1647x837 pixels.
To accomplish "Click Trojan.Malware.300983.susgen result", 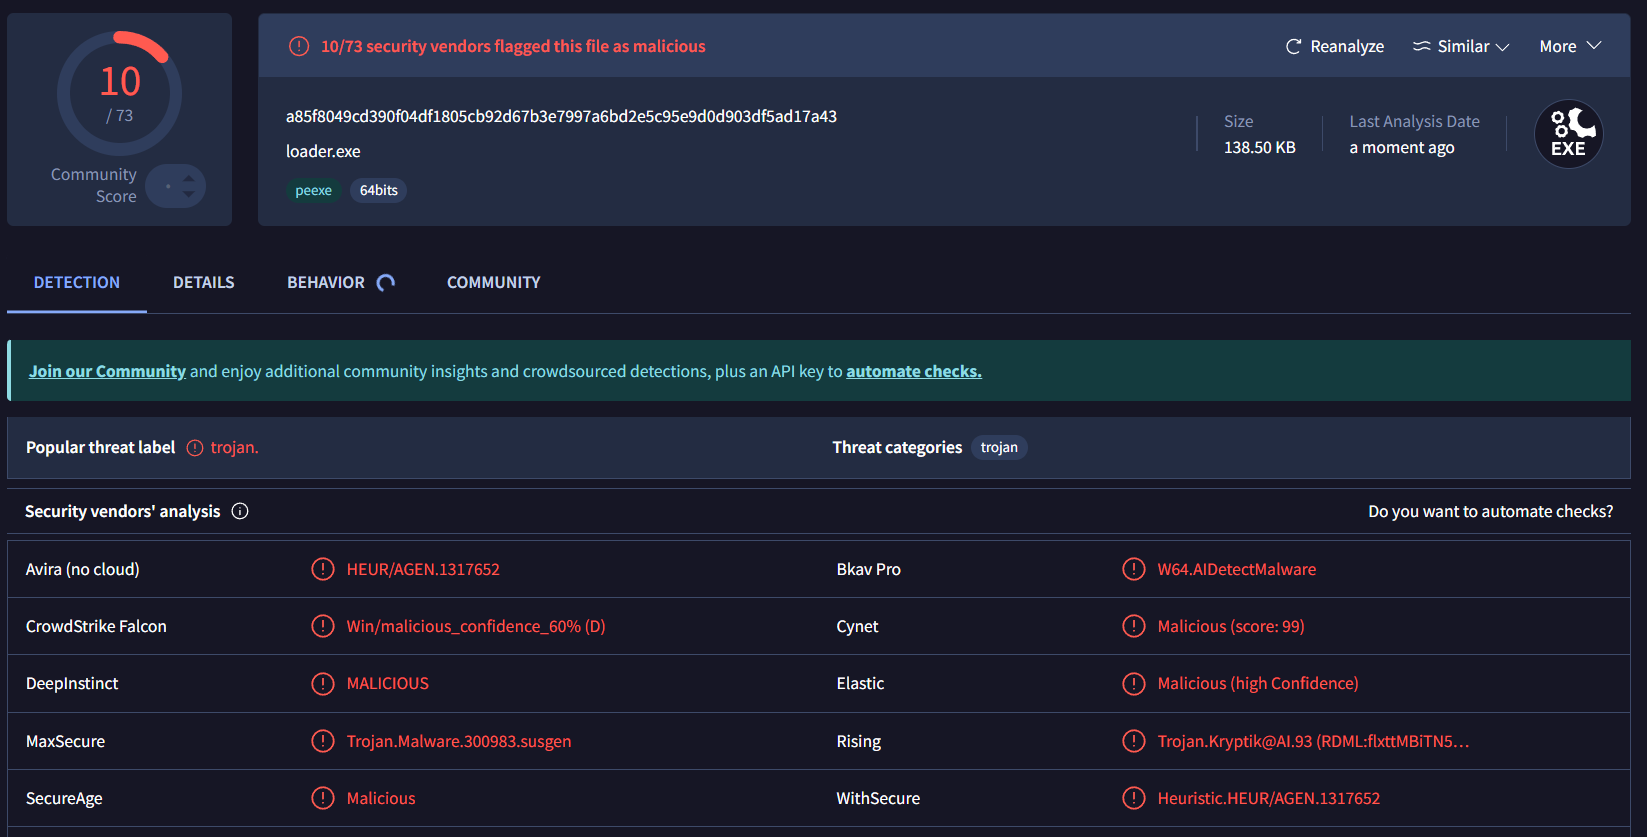I will click(x=459, y=741).
